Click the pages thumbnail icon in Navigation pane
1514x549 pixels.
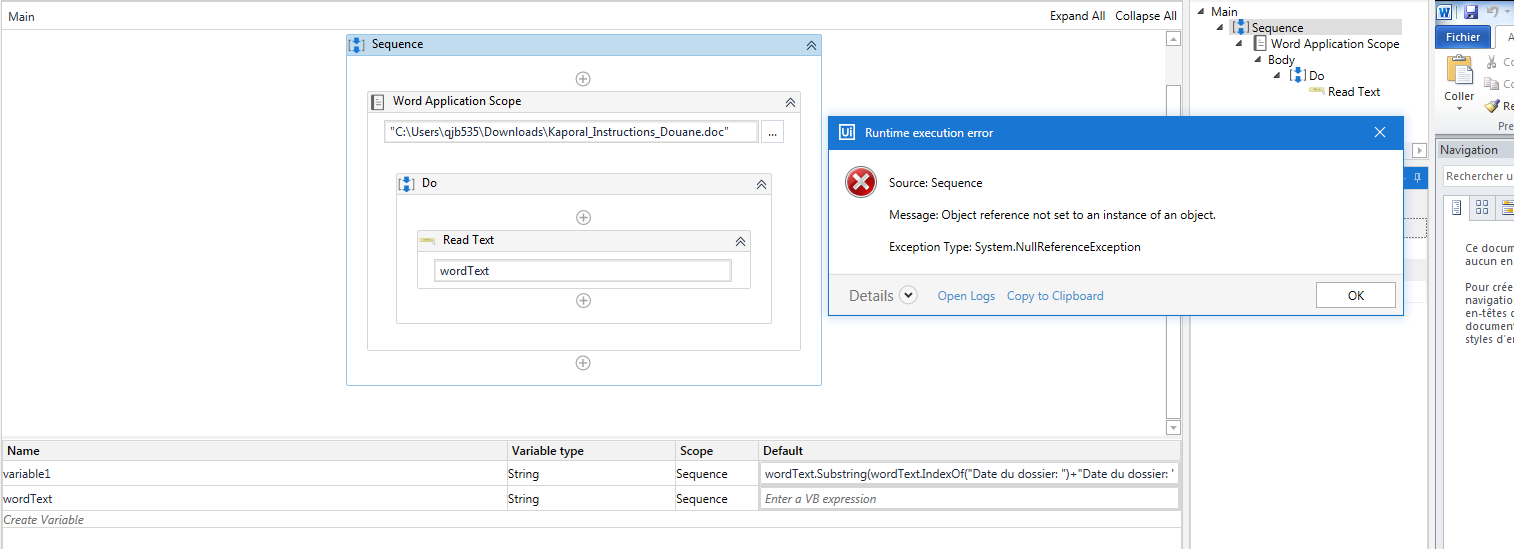(x=1482, y=207)
